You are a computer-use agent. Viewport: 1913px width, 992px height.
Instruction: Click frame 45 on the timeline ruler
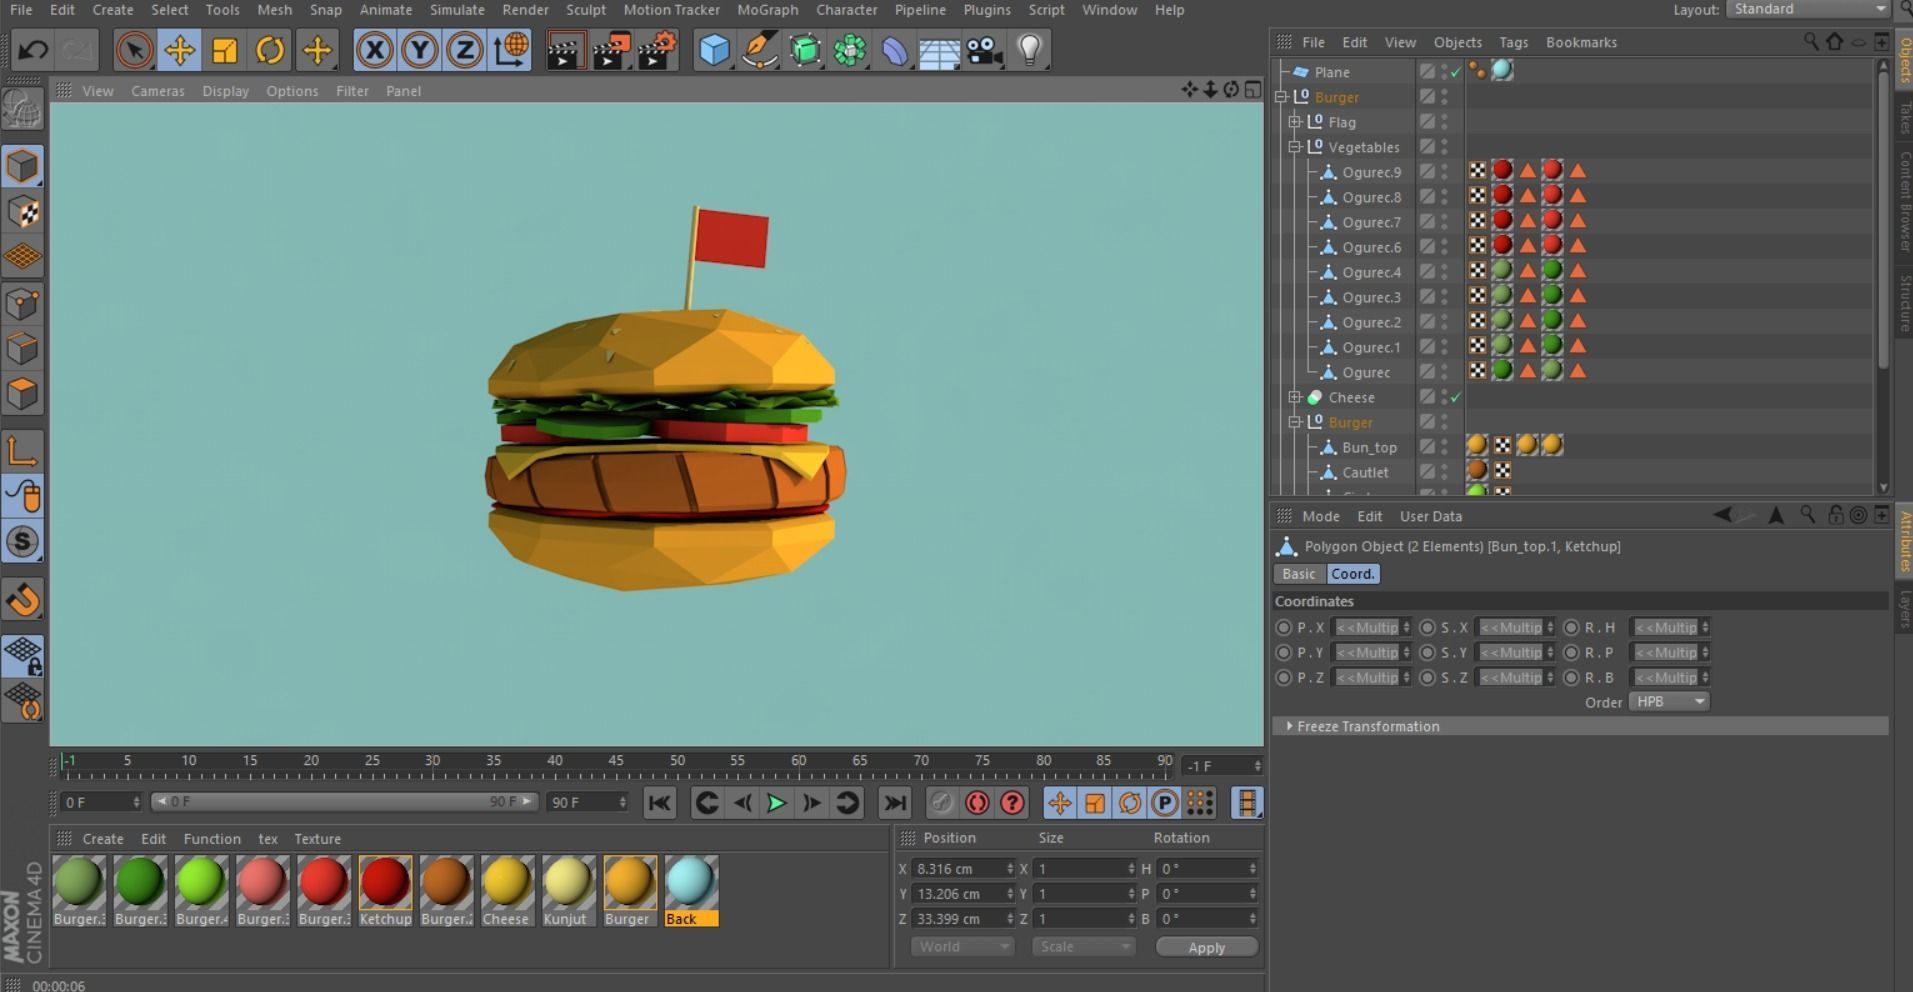click(x=616, y=763)
